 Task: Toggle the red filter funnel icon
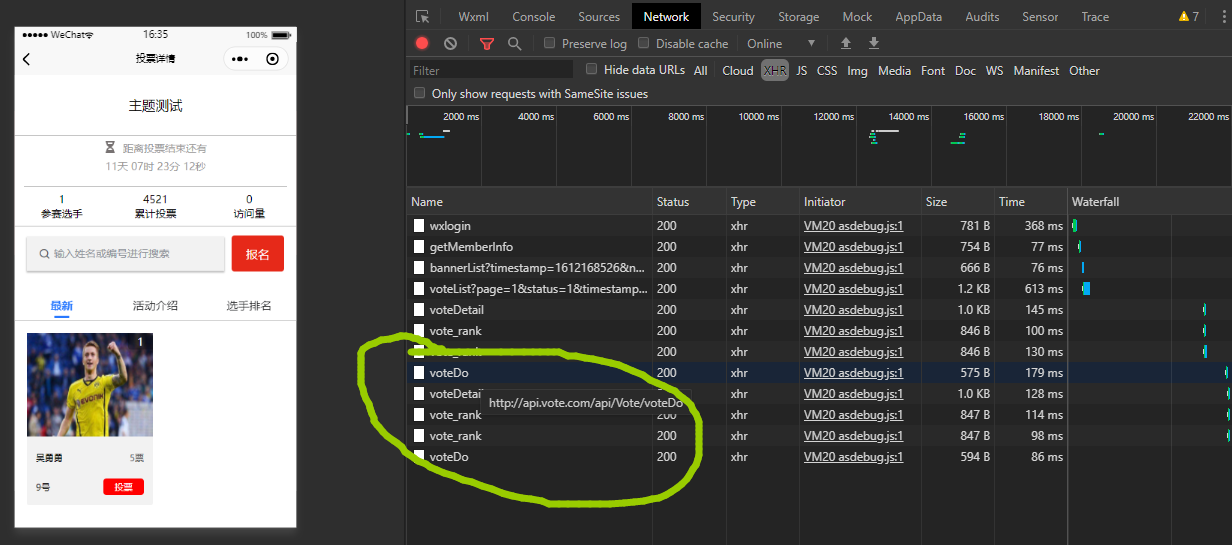pos(486,43)
